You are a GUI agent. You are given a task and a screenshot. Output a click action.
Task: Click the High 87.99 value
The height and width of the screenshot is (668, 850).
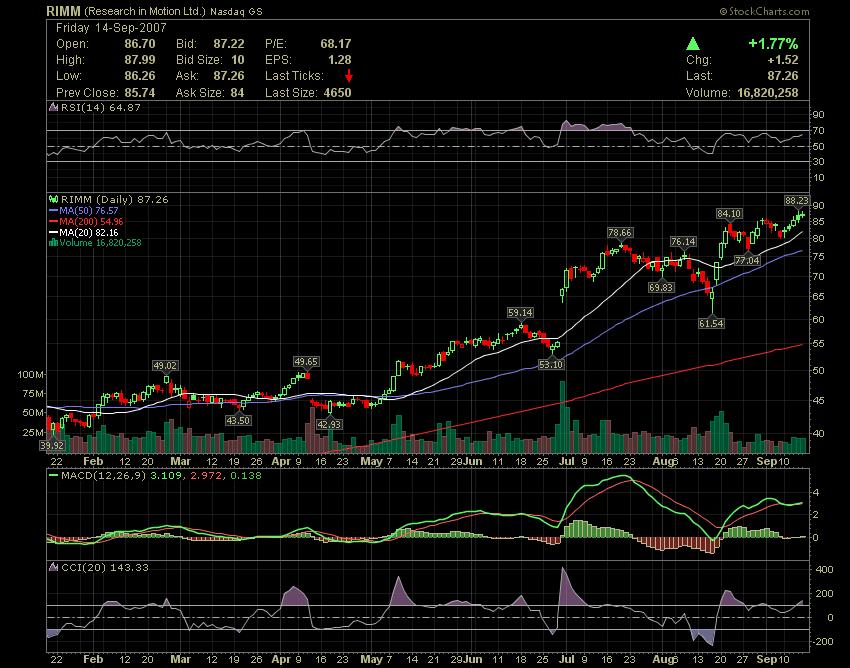(140, 60)
